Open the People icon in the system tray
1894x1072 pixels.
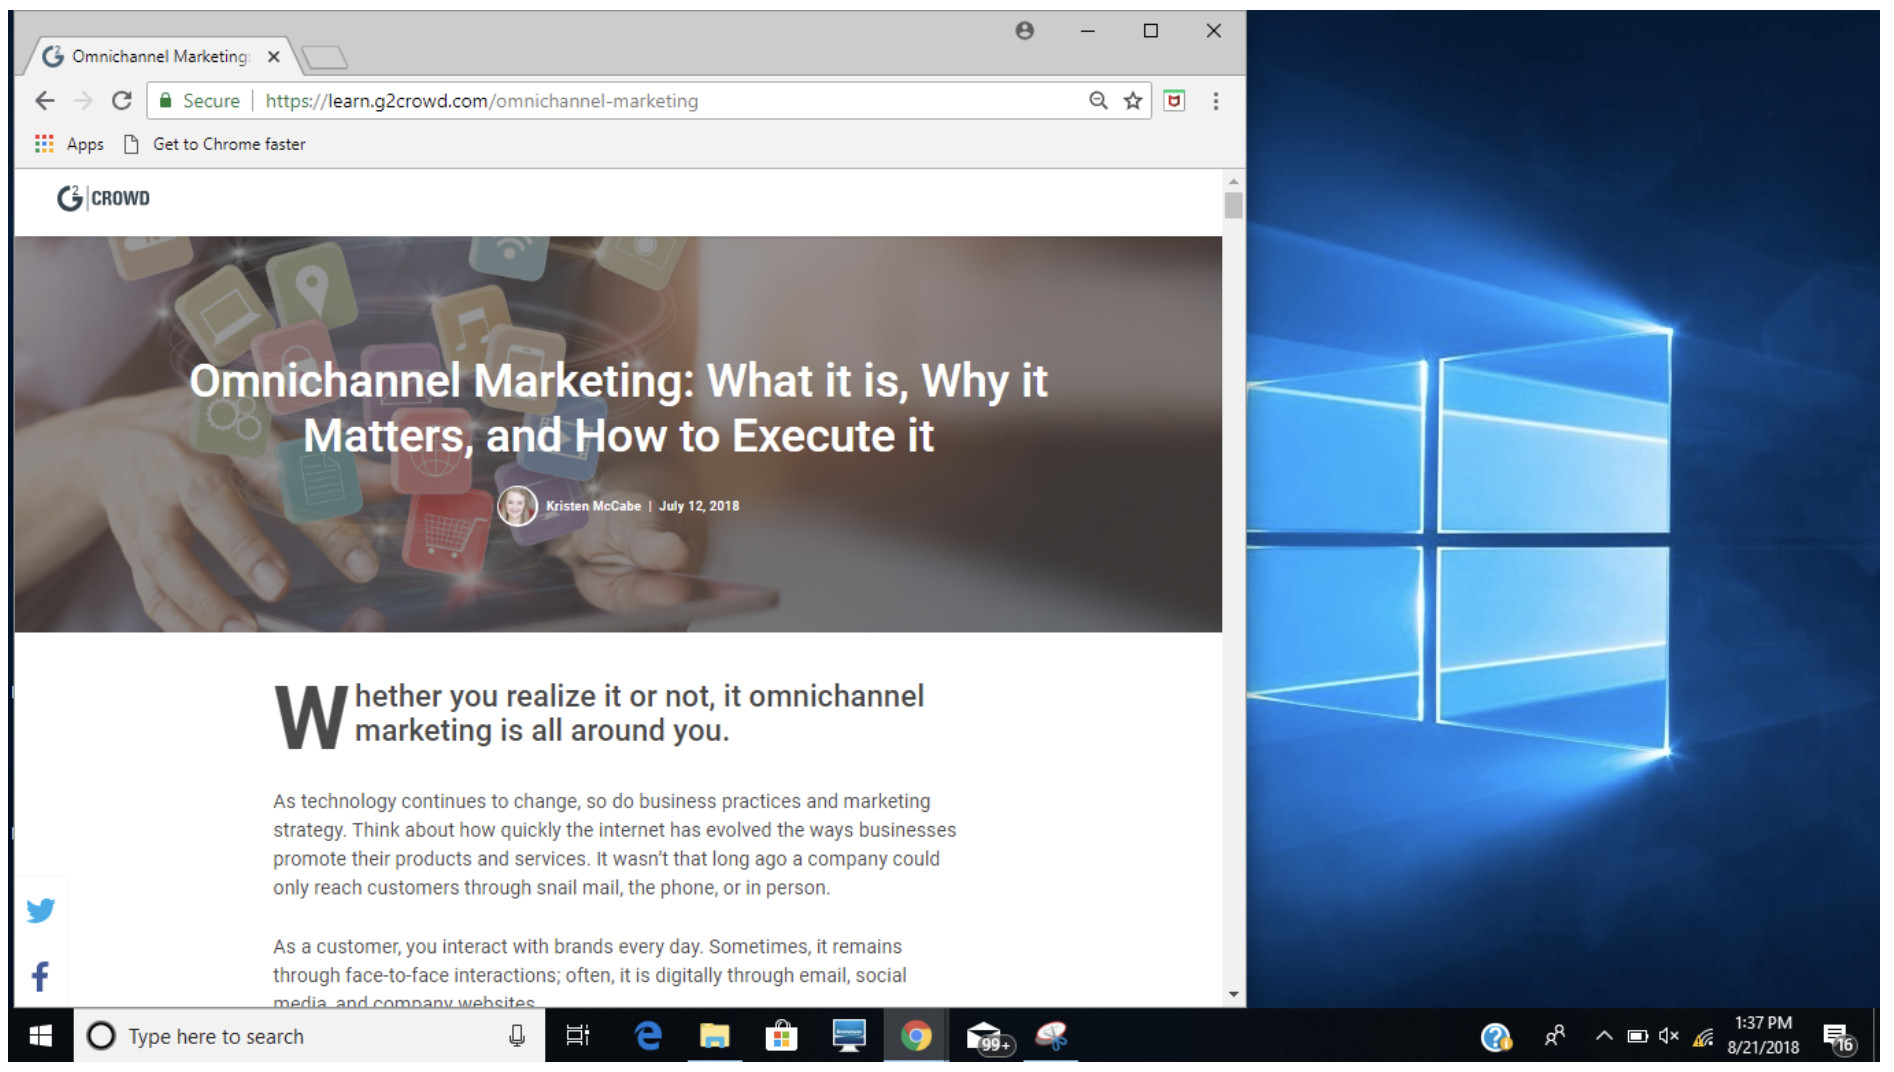pyautogui.click(x=1555, y=1036)
